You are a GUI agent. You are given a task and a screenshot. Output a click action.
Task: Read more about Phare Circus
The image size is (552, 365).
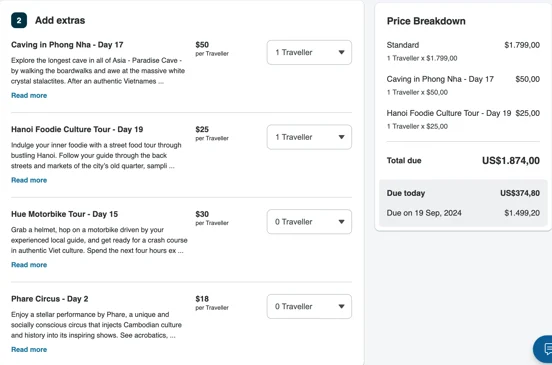(x=29, y=350)
